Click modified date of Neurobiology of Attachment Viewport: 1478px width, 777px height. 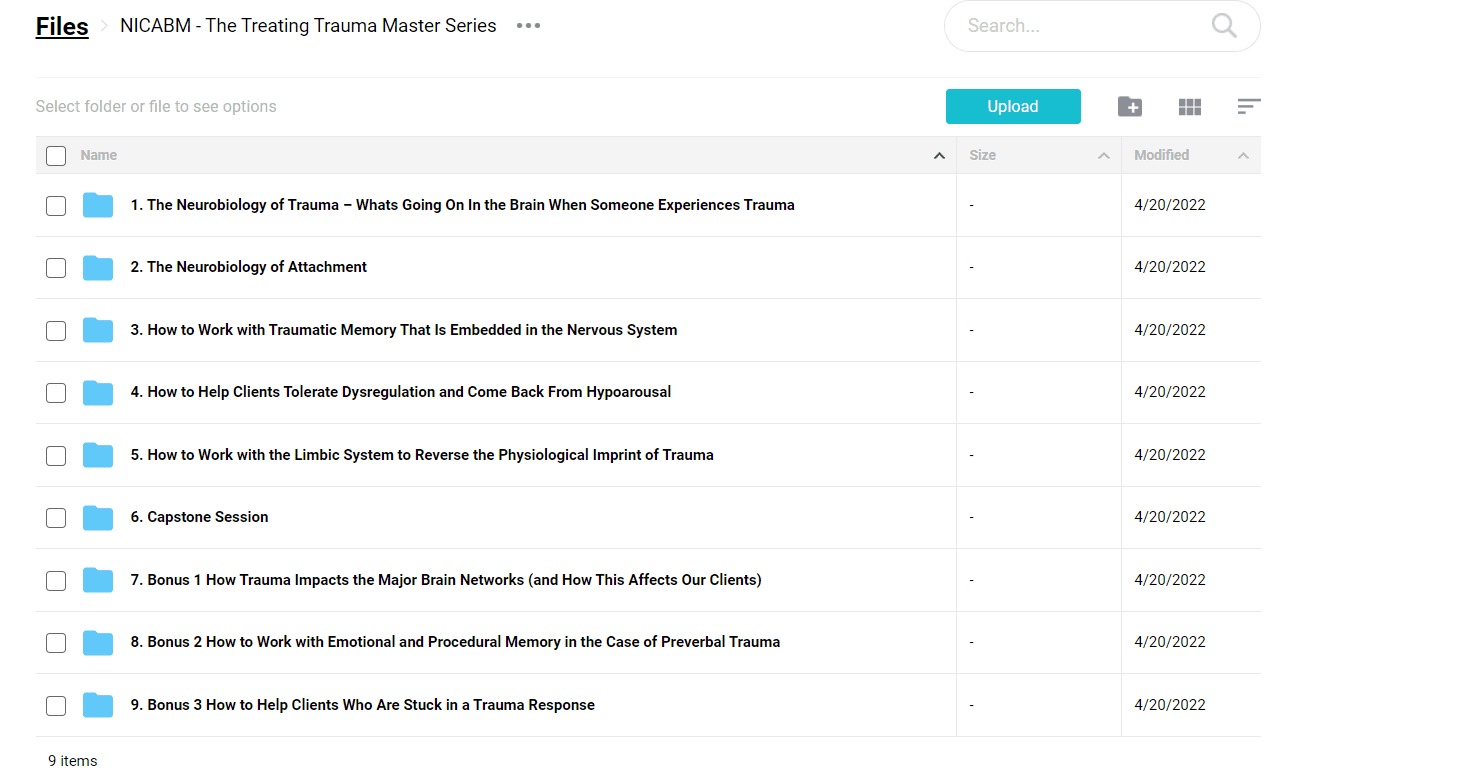[x=1170, y=267]
